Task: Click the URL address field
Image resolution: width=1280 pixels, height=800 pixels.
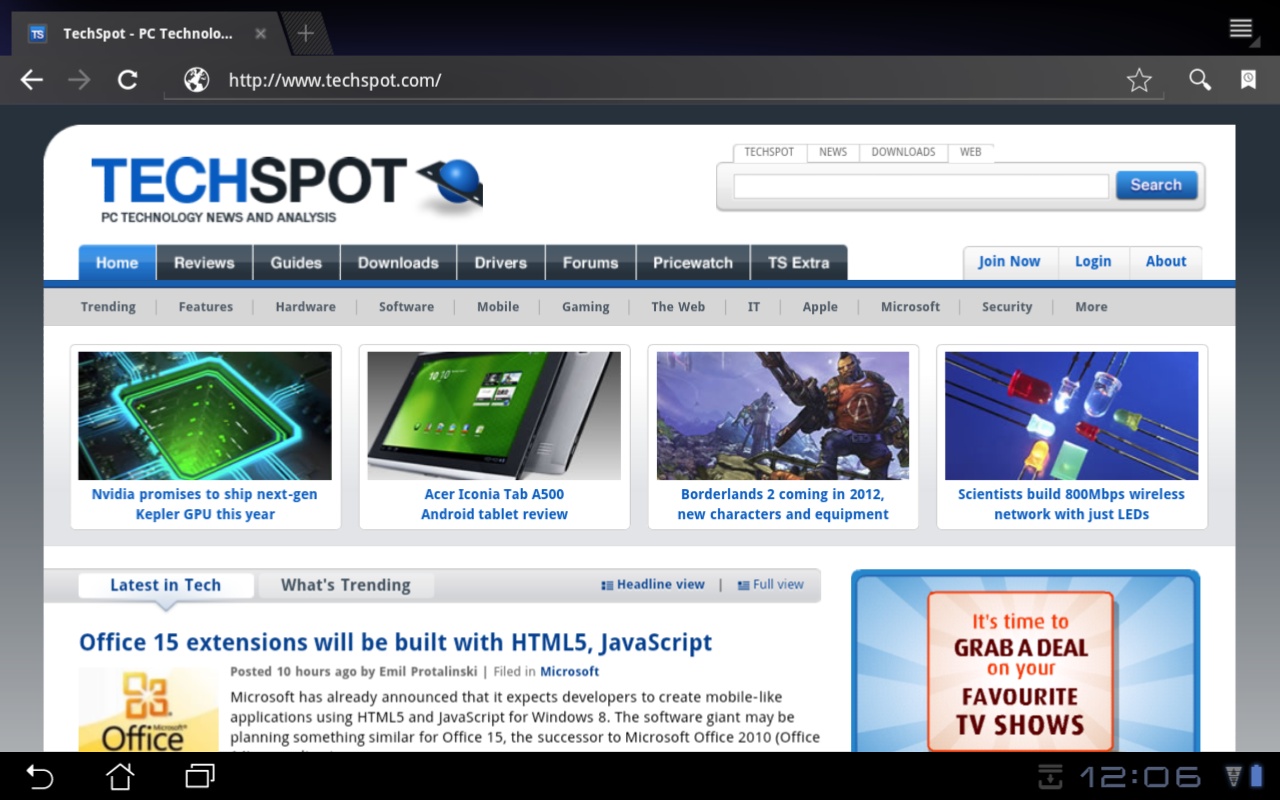Action: (x=663, y=80)
